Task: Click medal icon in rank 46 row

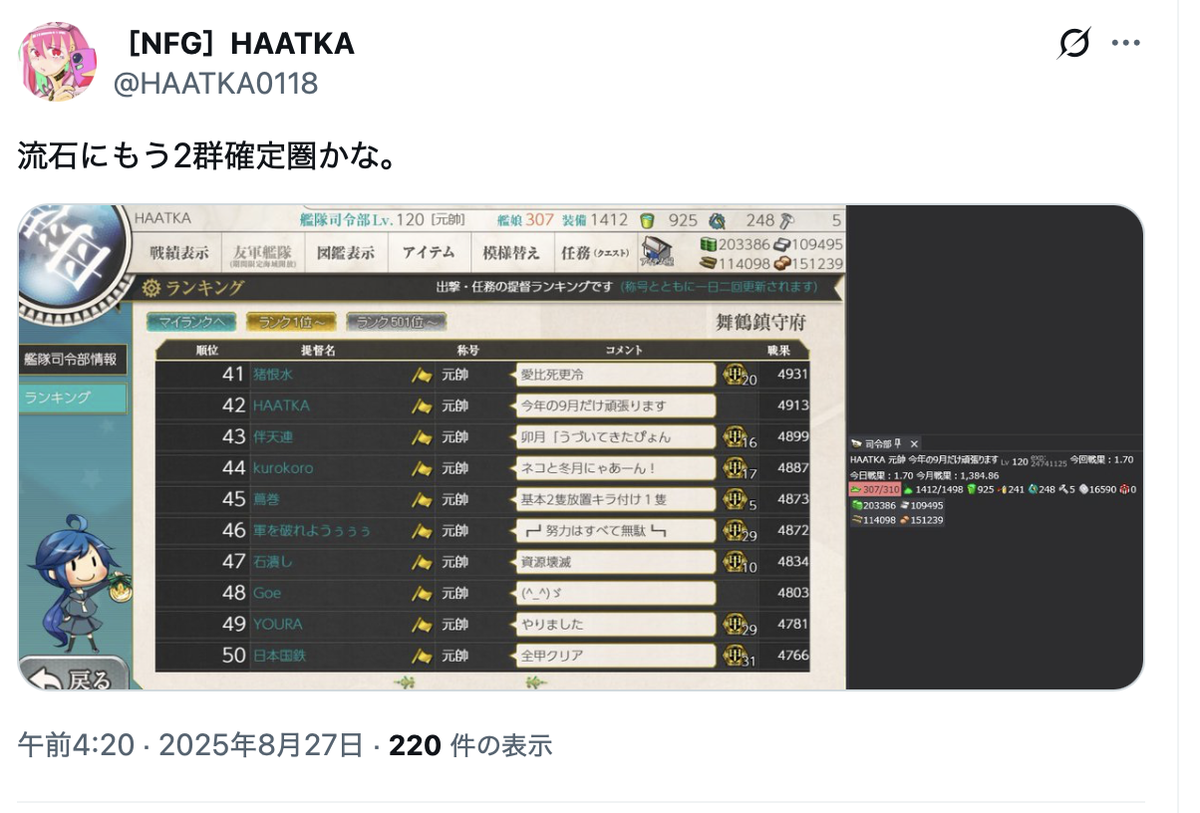Action: (x=735, y=531)
